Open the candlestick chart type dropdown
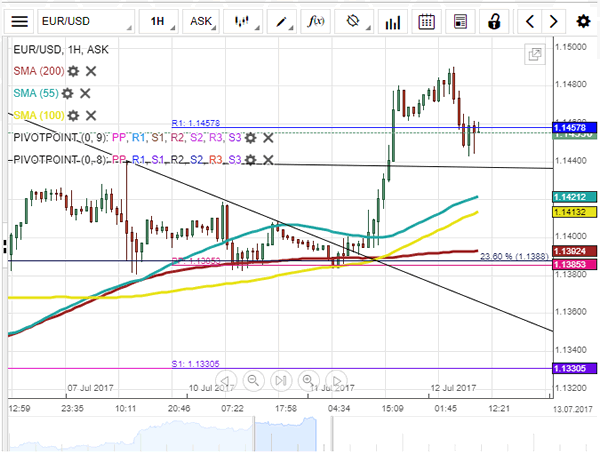Viewport: 600px width, 455px height. [x=243, y=21]
